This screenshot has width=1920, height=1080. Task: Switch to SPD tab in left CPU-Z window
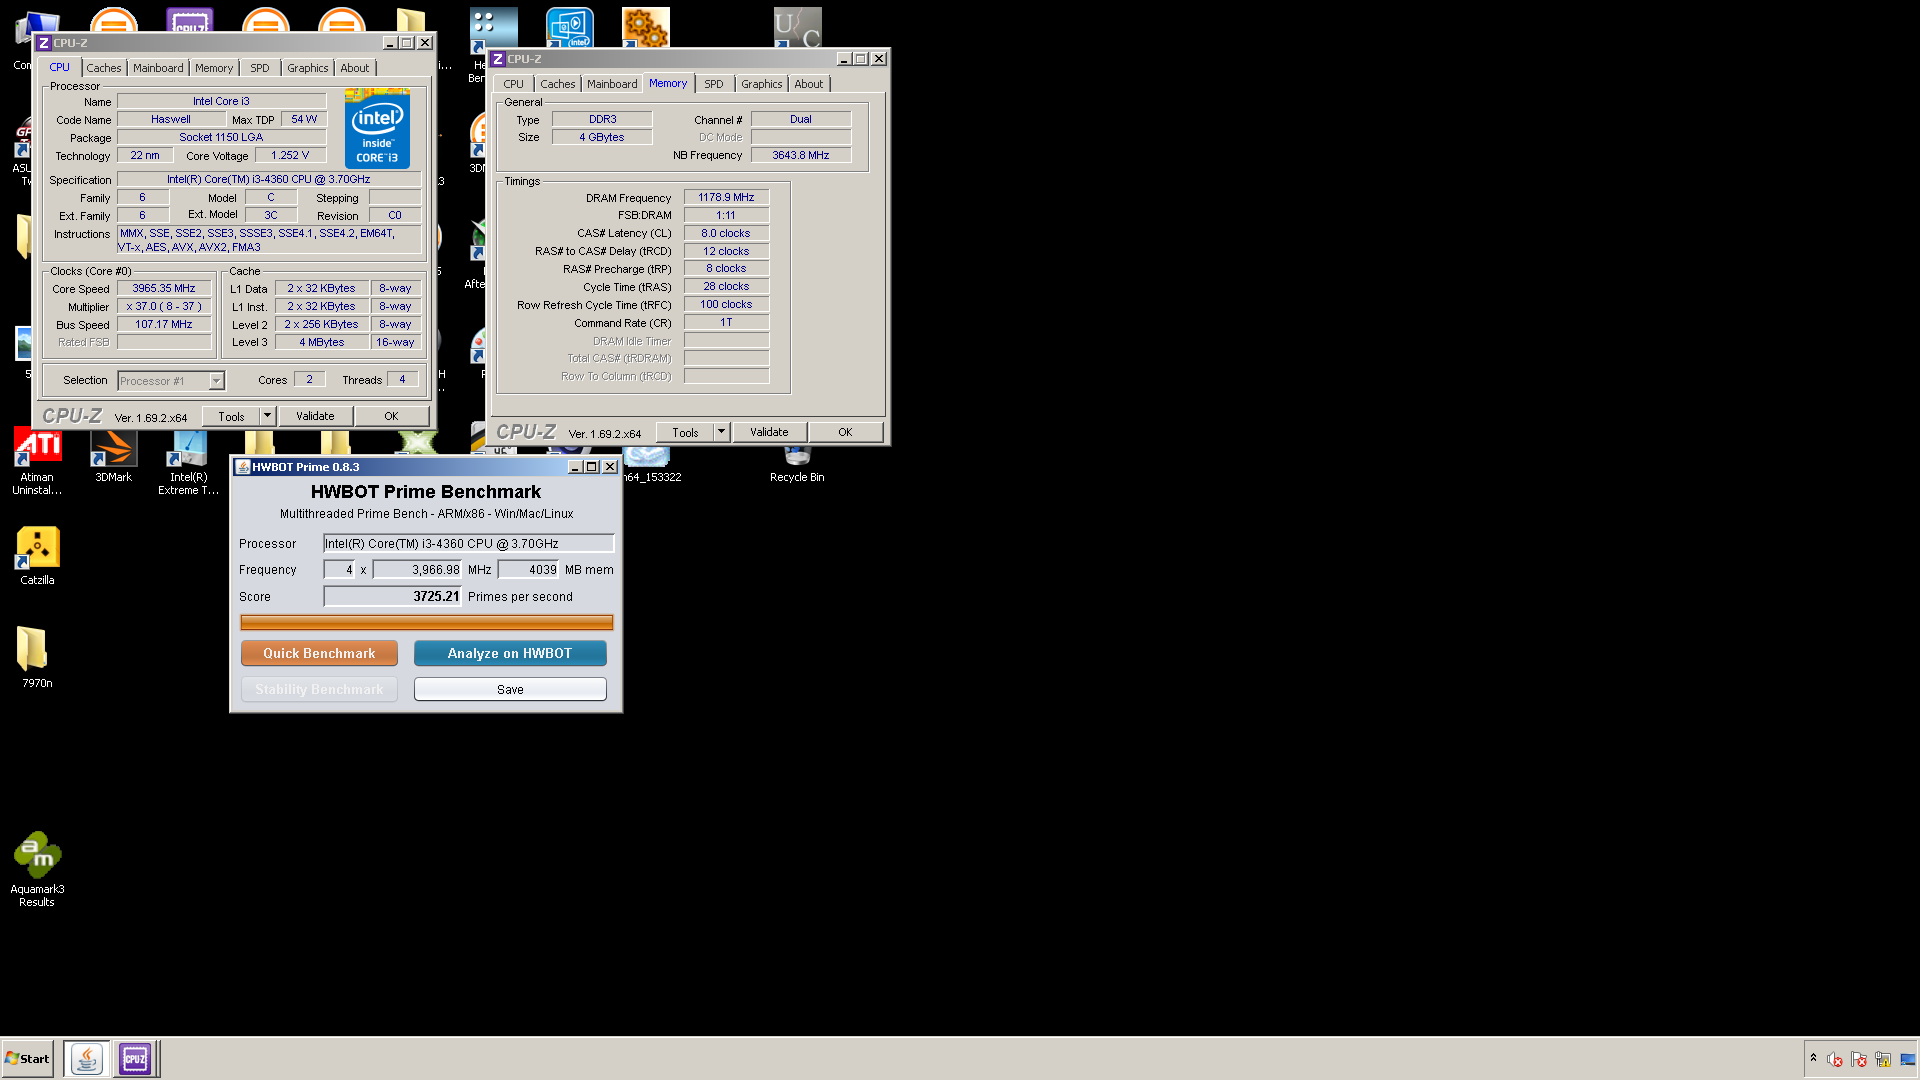pyautogui.click(x=260, y=68)
